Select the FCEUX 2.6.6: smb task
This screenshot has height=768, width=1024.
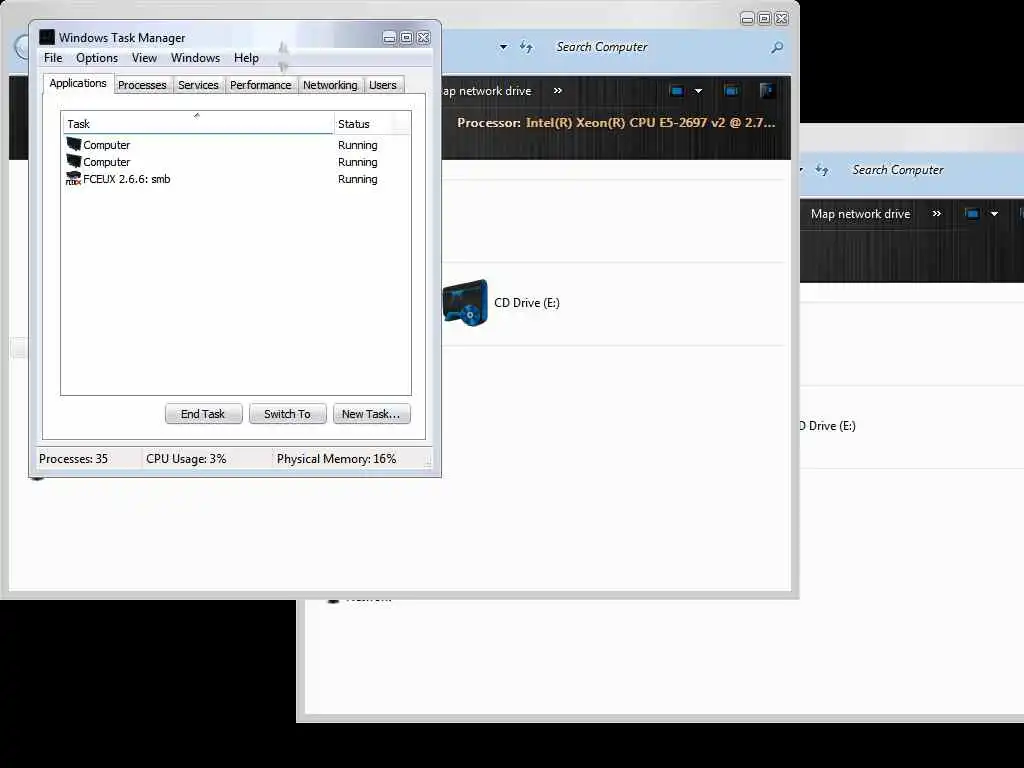point(236,179)
